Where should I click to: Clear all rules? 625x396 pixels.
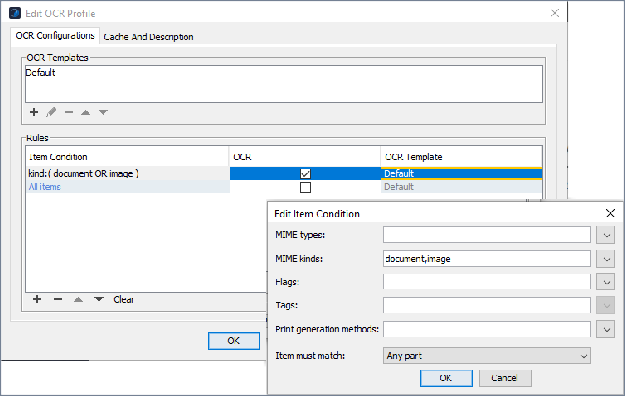123,299
